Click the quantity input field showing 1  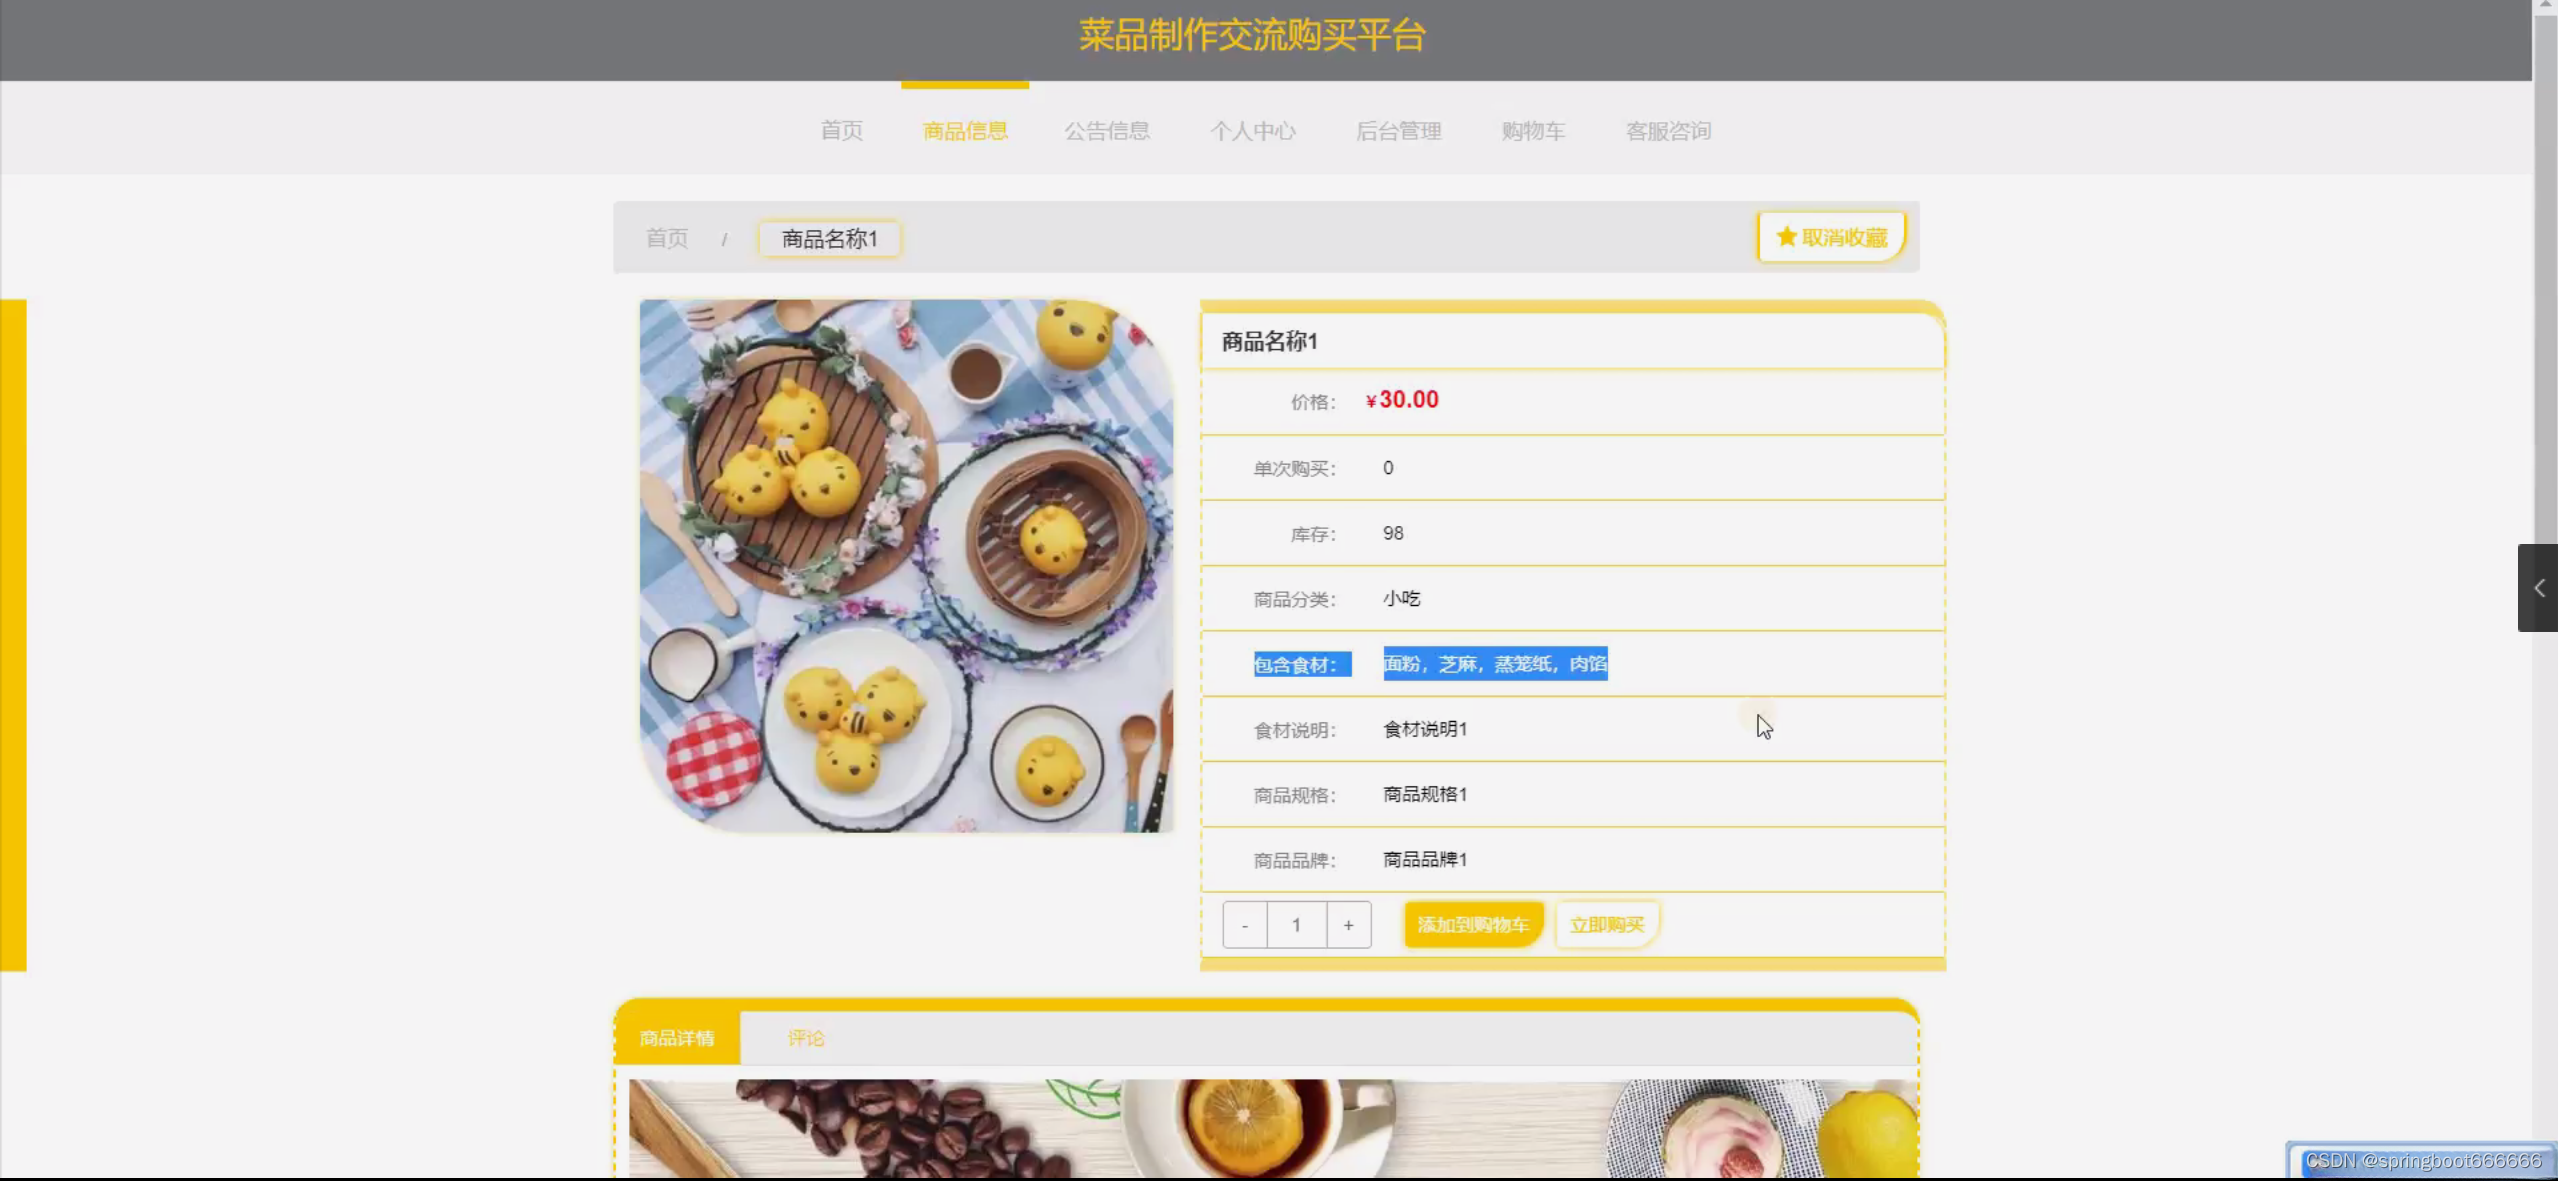pyautogui.click(x=1296, y=925)
